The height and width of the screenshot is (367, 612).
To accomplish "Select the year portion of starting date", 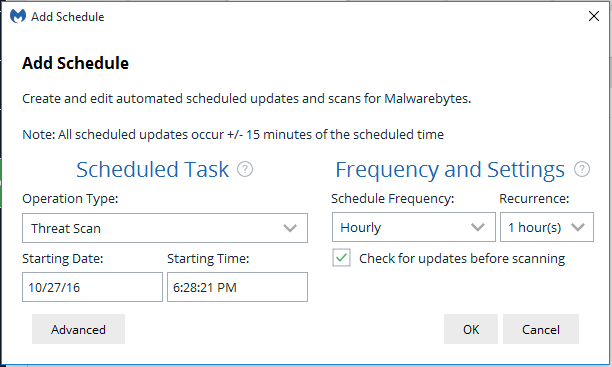I will [x=73, y=287].
